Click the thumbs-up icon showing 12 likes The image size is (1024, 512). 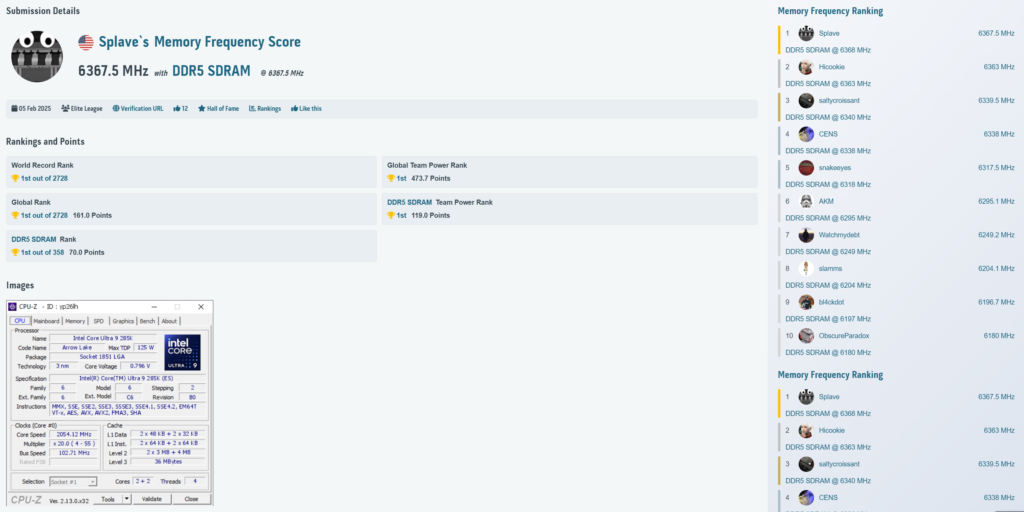click(x=176, y=109)
